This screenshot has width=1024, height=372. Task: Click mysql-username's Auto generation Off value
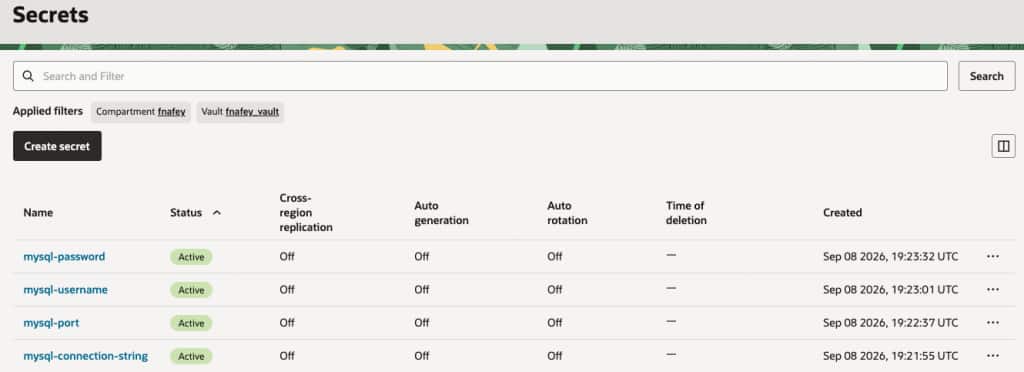pos(421,290)
